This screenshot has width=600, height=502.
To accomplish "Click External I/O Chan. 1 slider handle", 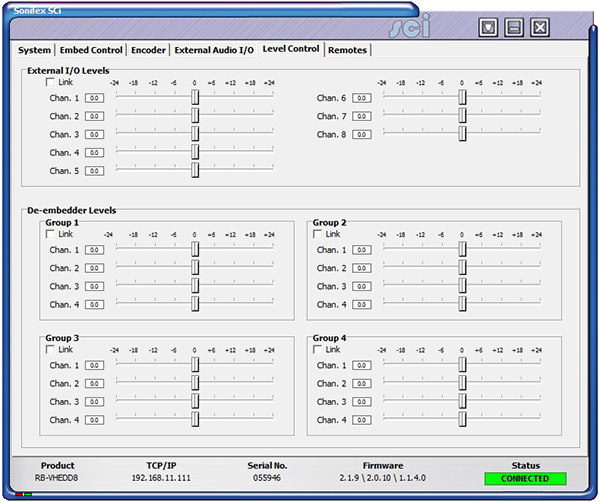I will point(195,98).
